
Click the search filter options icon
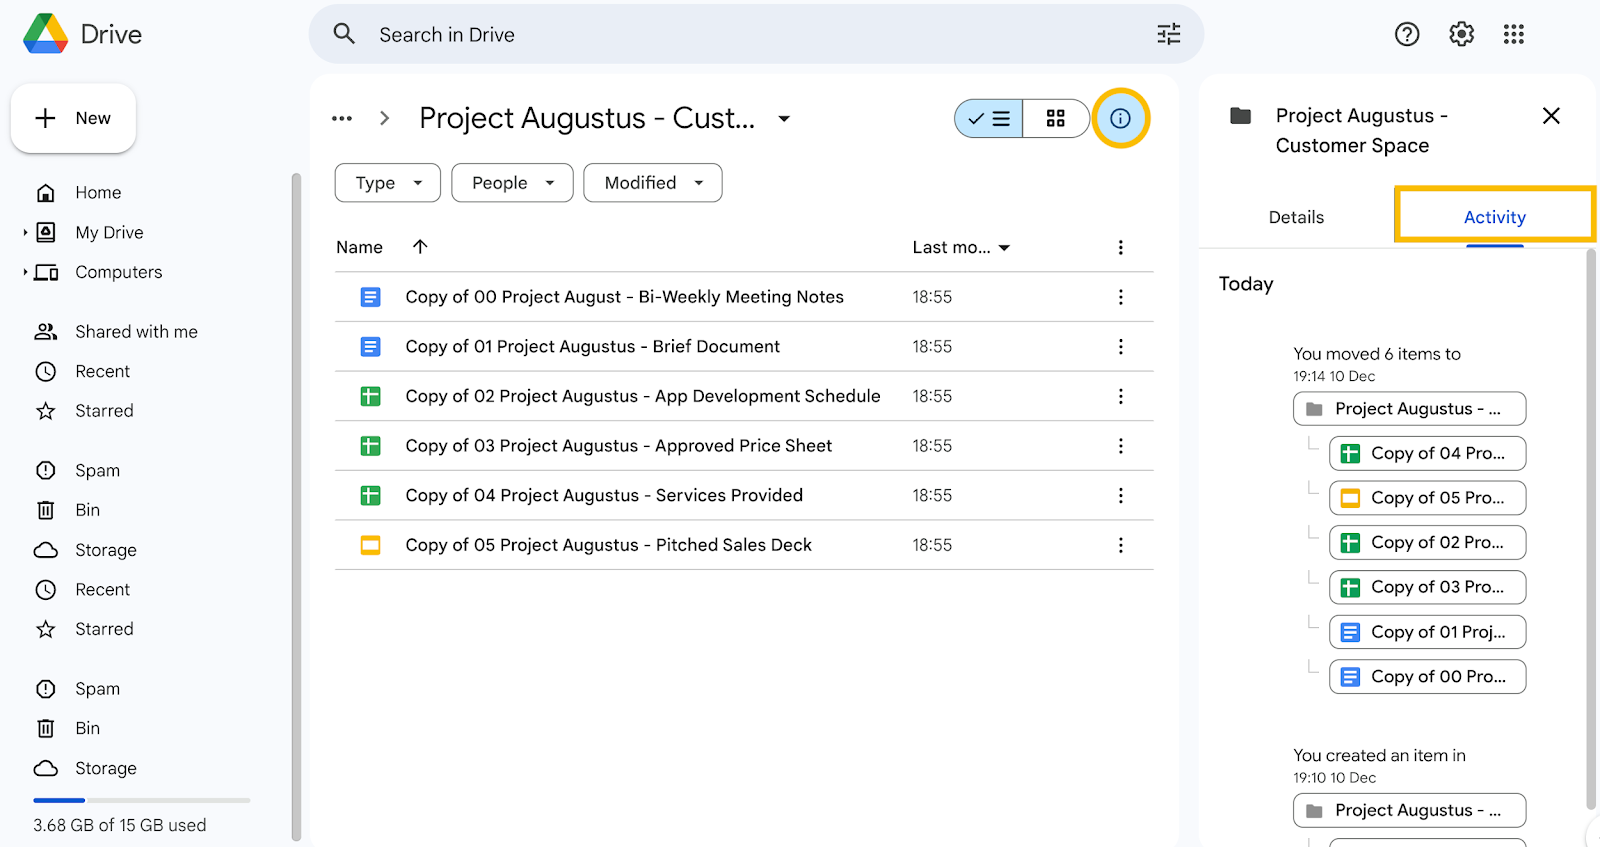click(x=1168, y=35)
